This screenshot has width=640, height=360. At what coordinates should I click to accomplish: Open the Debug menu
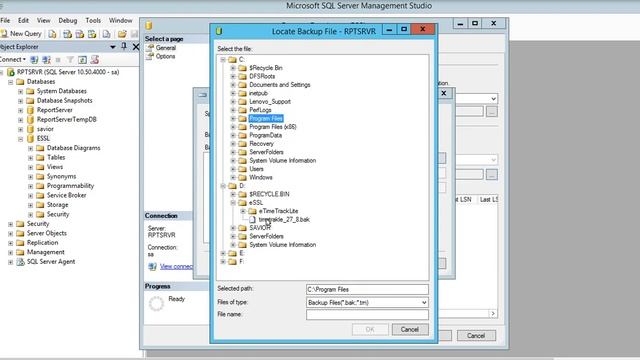[x=67, y=20]
